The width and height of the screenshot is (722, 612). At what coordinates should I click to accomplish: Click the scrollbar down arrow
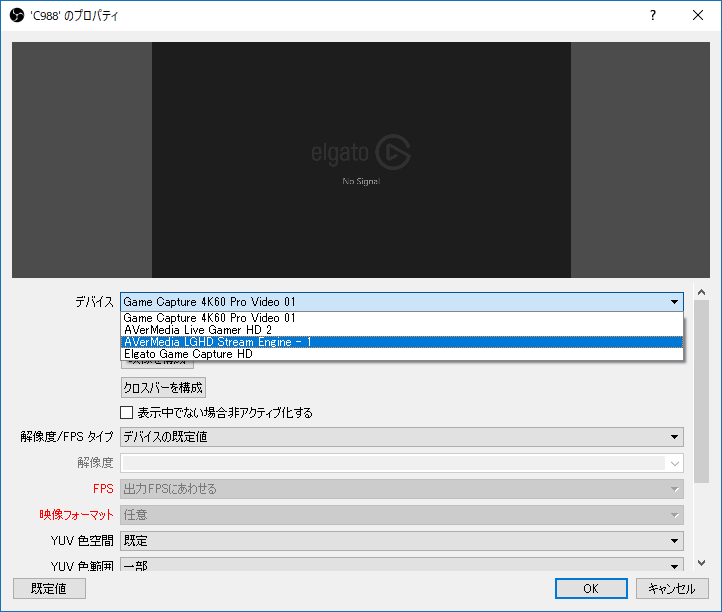tap(701, 563)
